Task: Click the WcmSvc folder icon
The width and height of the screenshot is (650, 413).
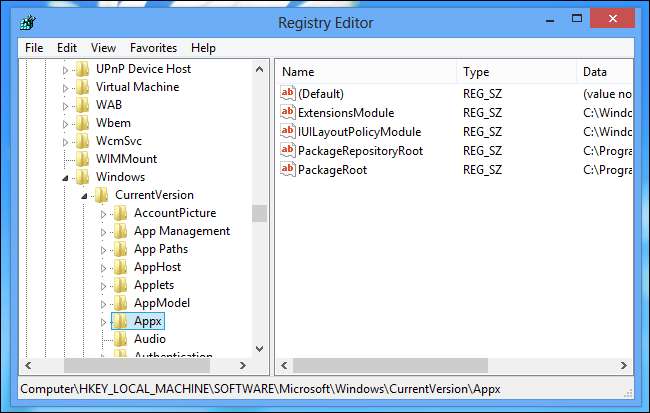Action: [83, 141]
